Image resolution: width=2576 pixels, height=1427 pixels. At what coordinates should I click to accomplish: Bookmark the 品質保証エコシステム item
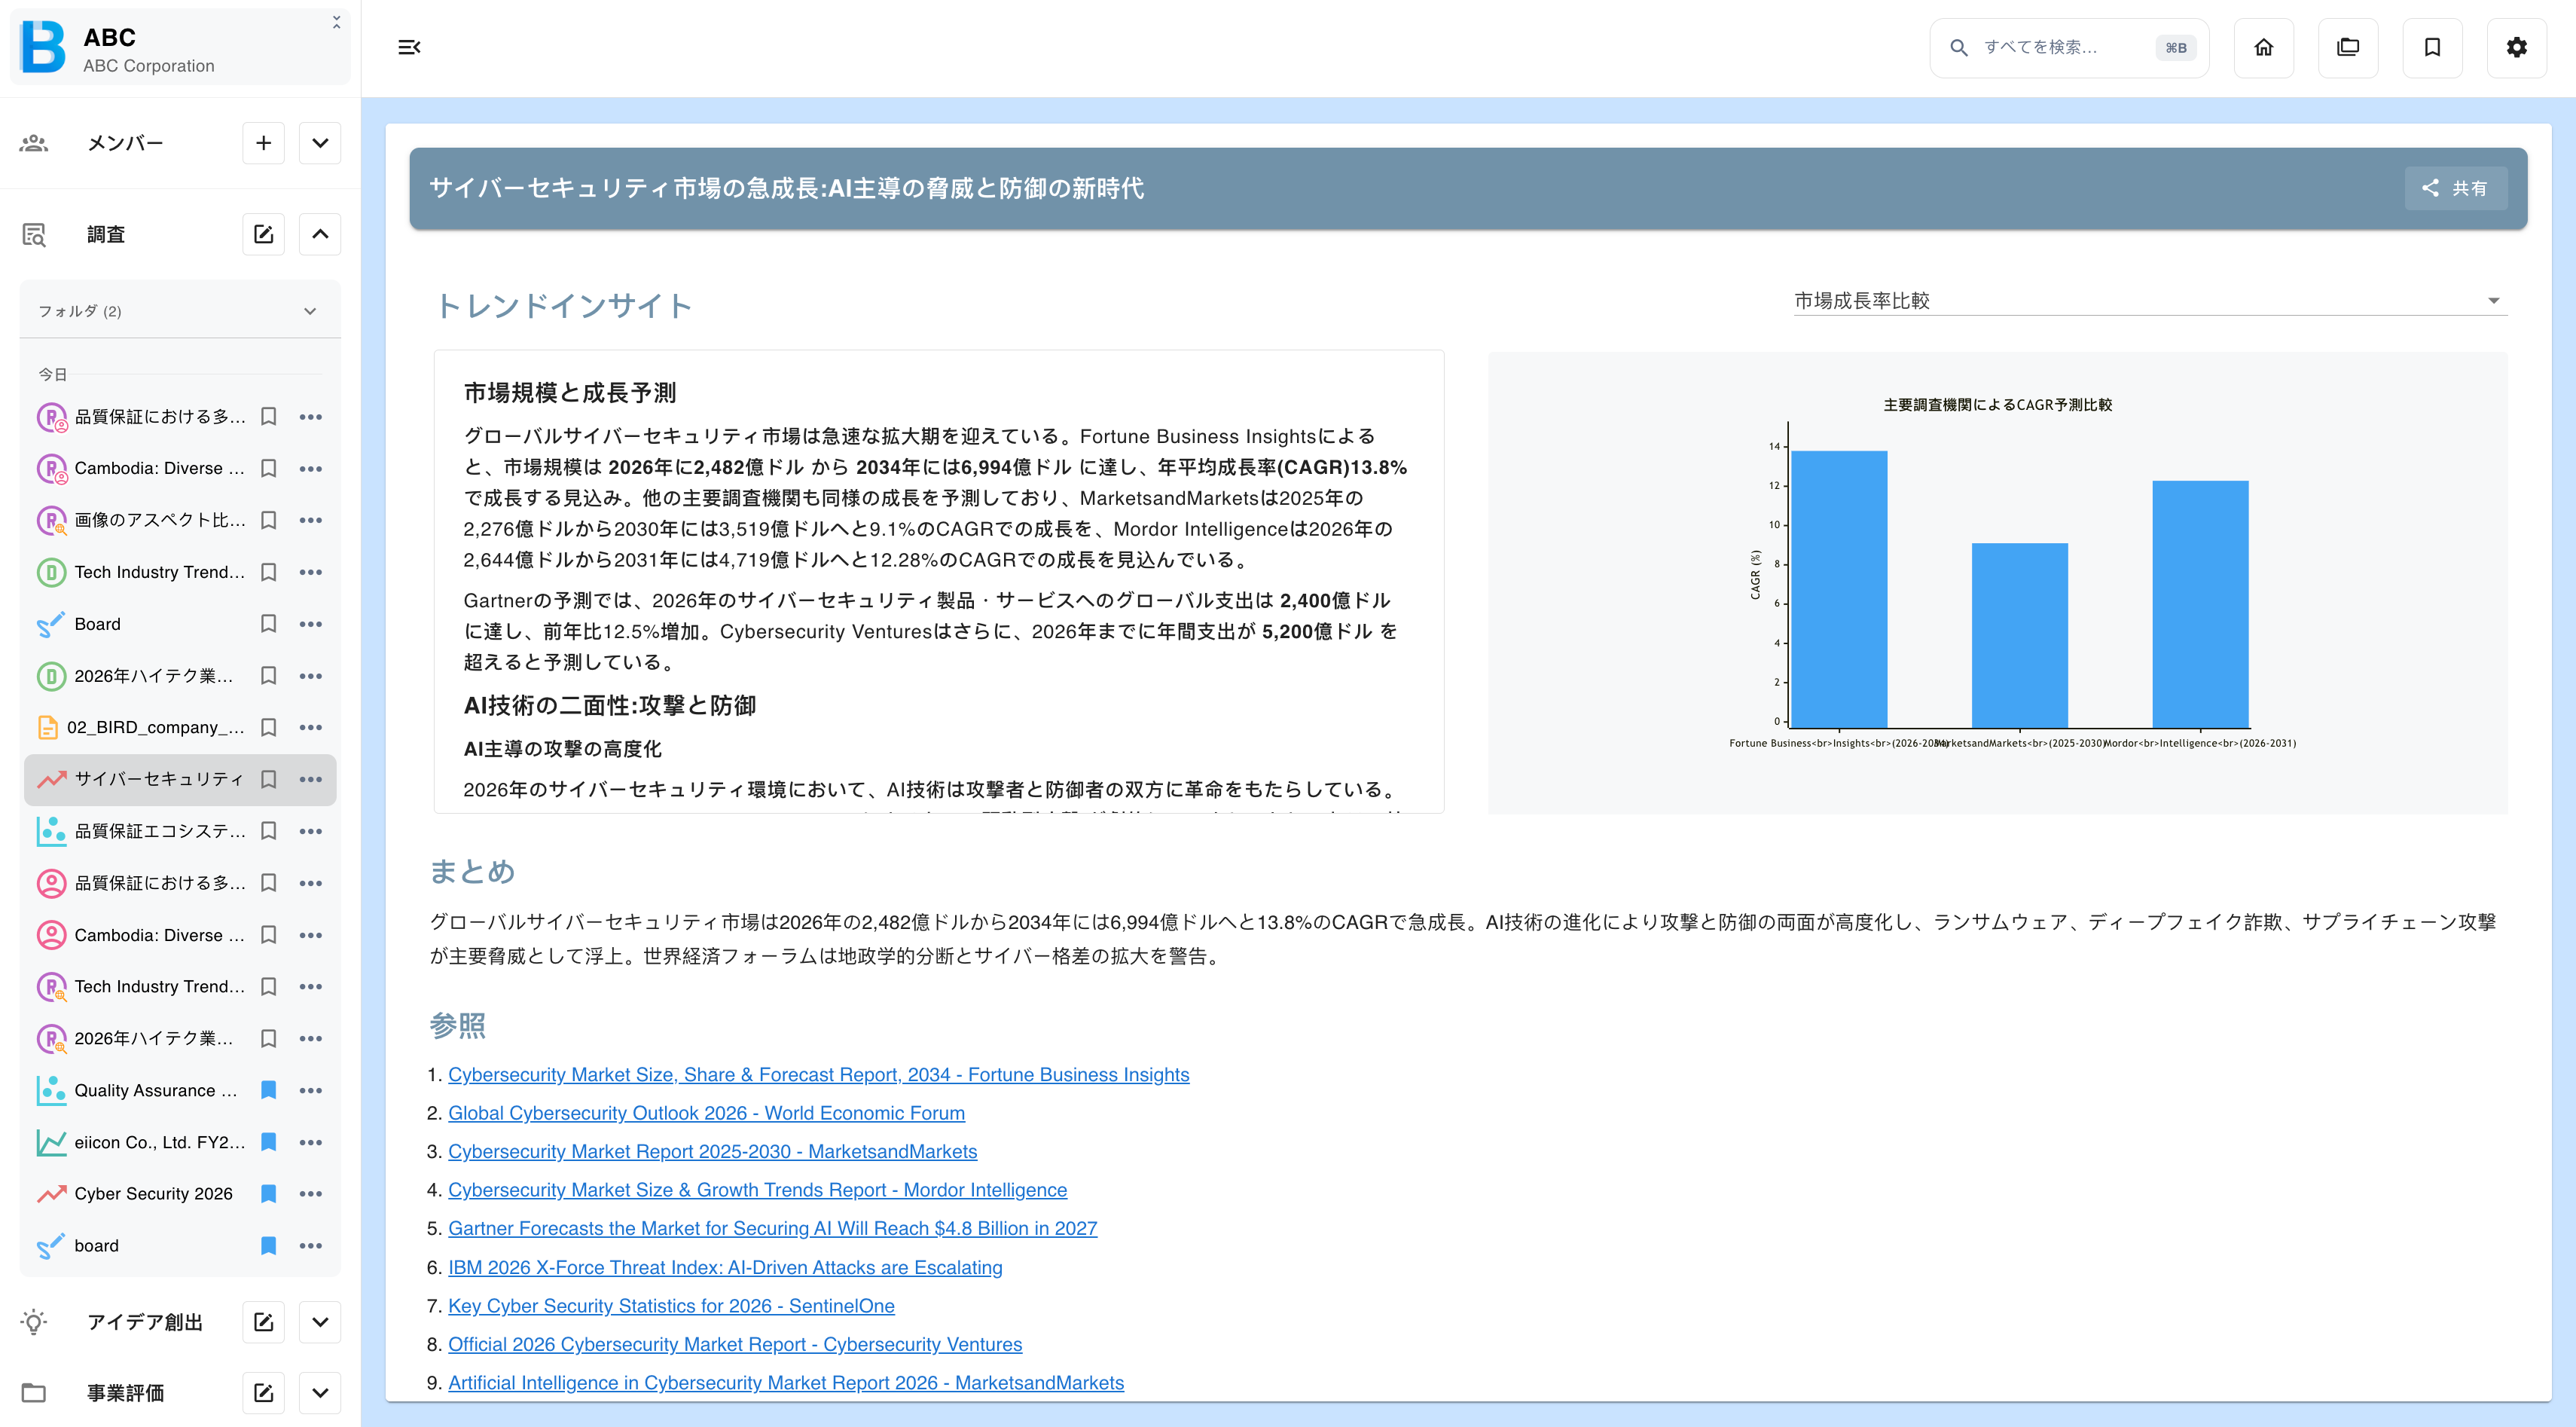coord(268,831)
